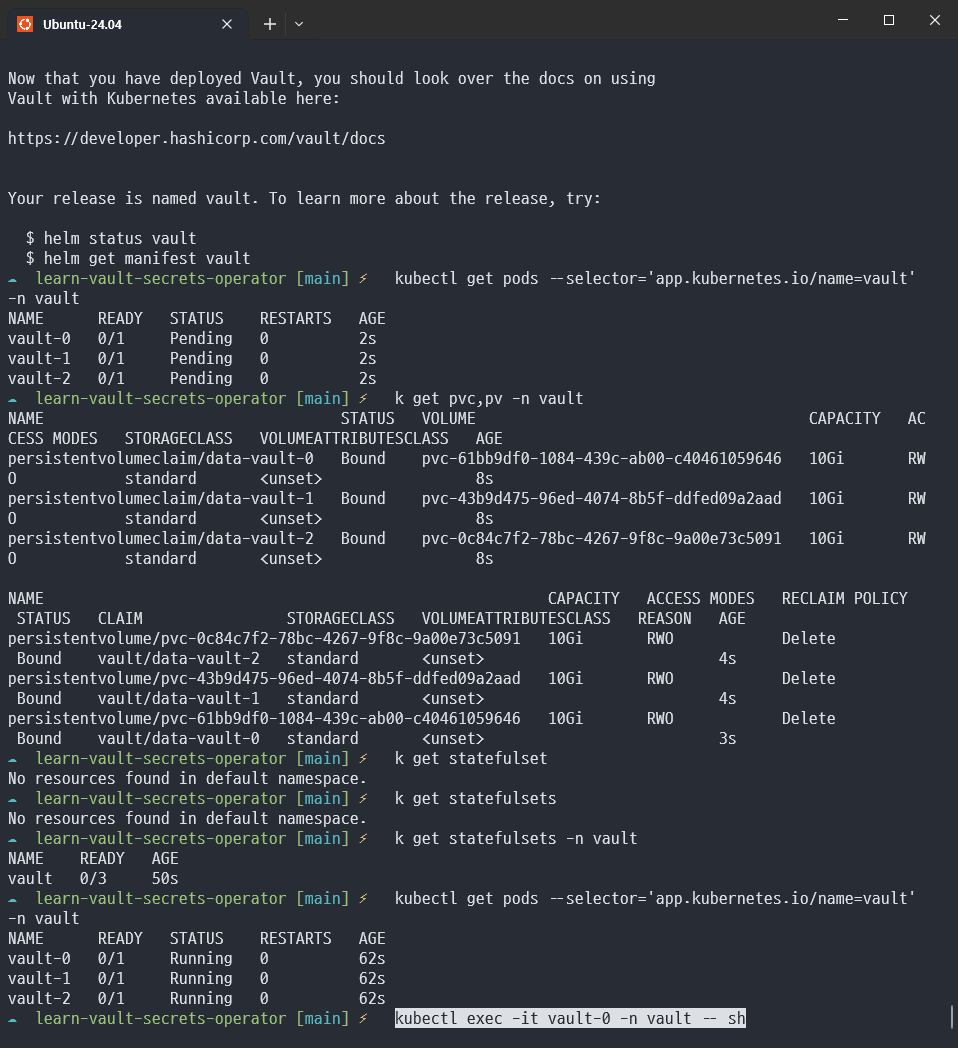Image resolution: width=958 pixels, height=1048 pixels.
Task: Click vault-1 Running row, age 62s
Action: pos(197,978)
